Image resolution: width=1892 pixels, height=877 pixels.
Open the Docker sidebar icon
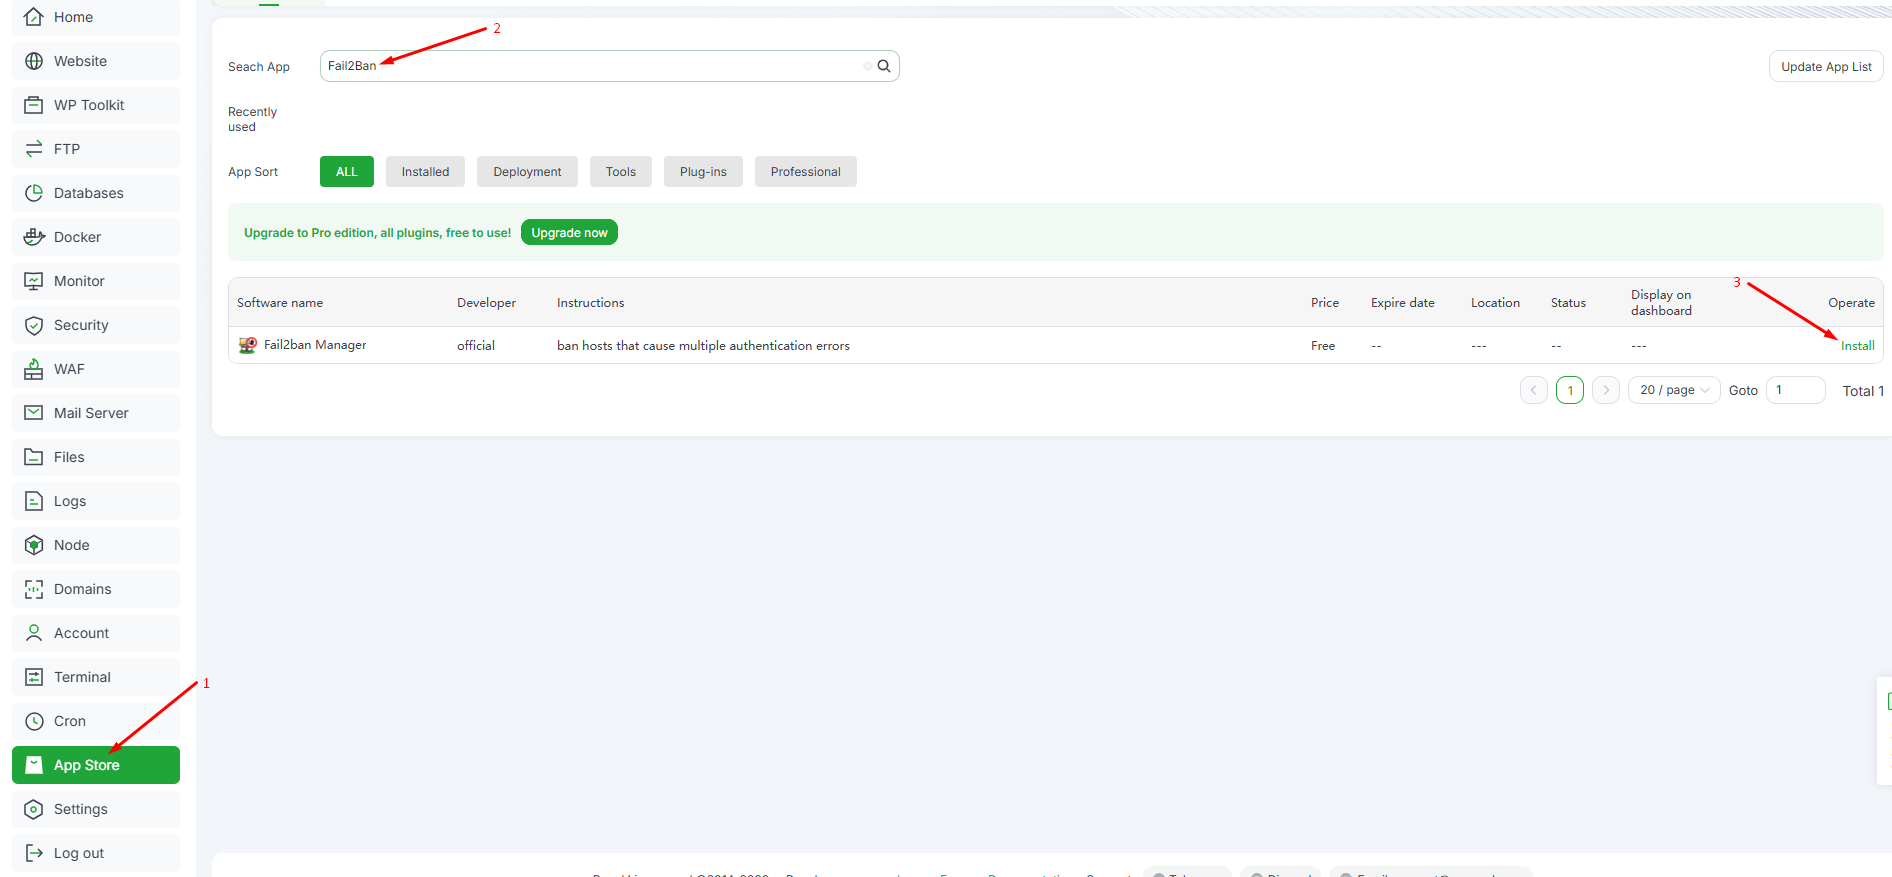(34, 237)
